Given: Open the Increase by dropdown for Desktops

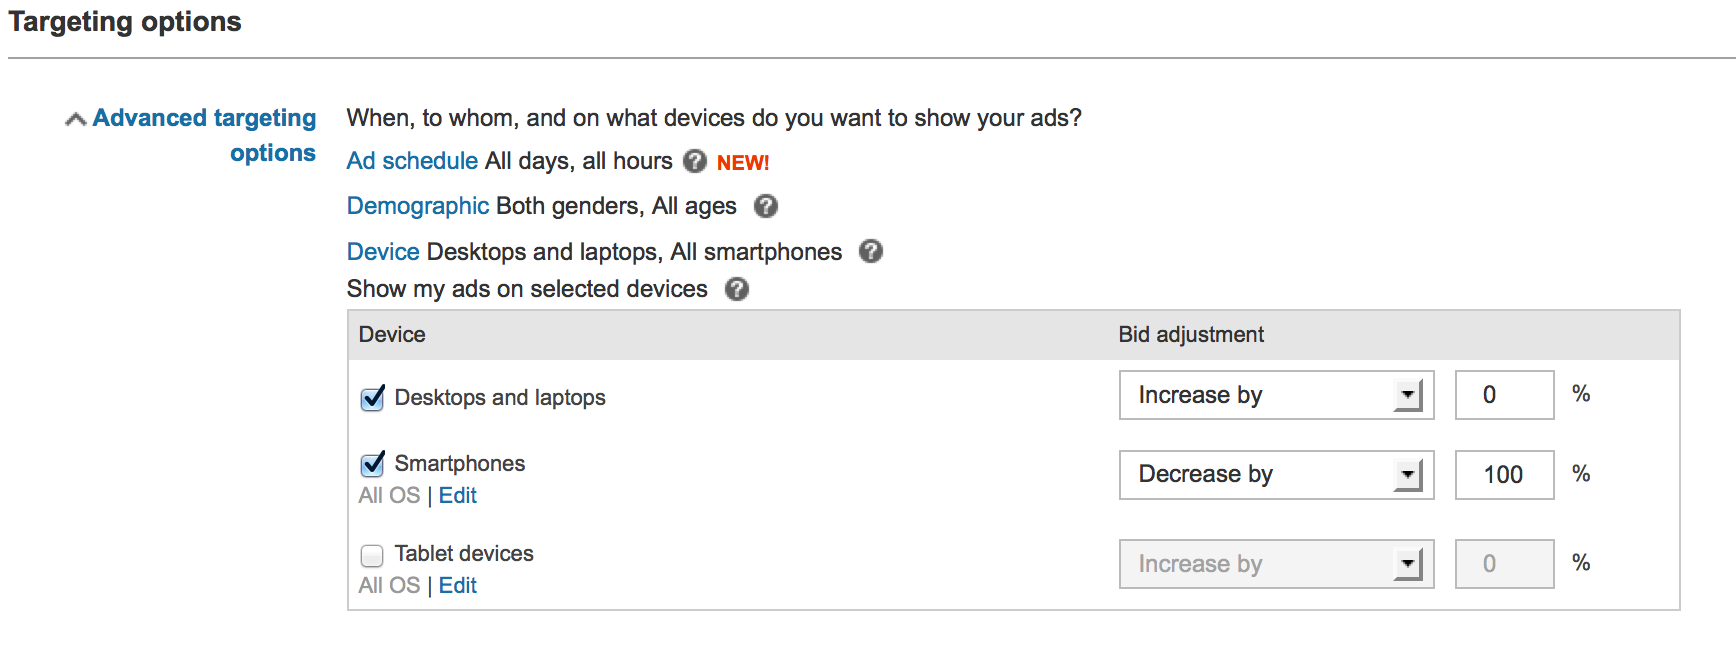Looking at the screenshot, I should [x=1276, y=395].
